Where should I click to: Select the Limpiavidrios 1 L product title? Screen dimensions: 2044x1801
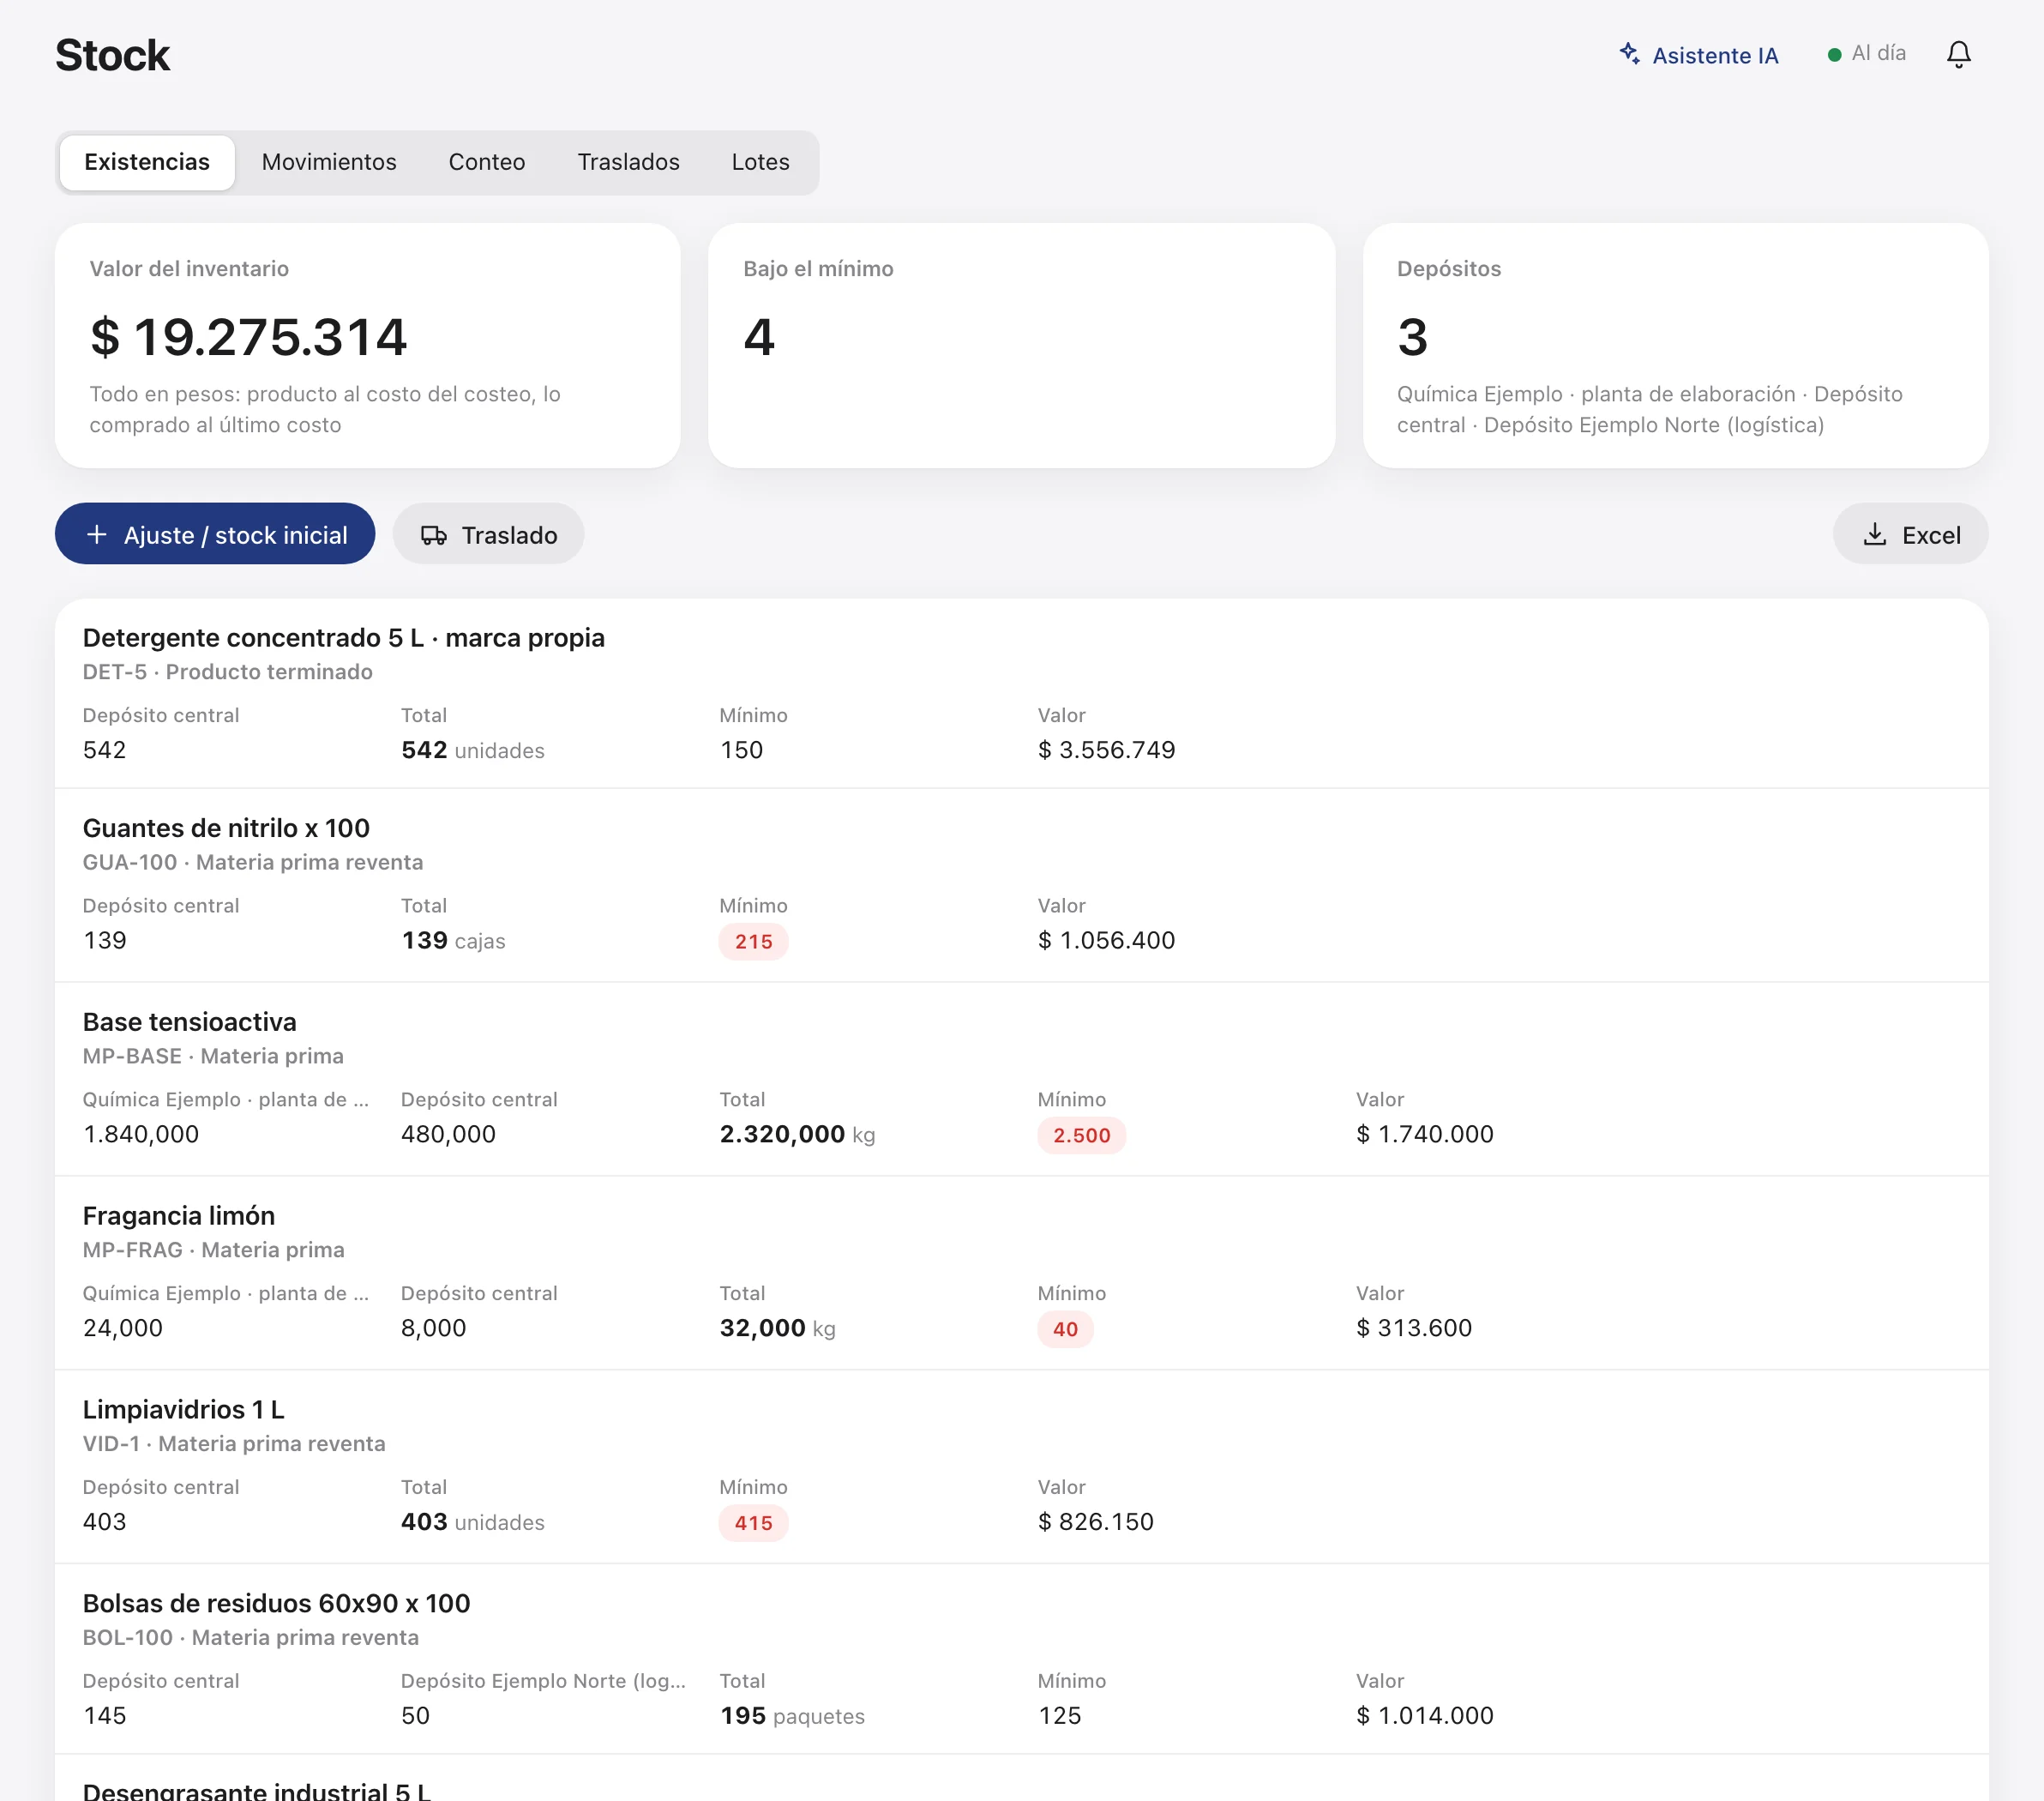click(x=184, y=1410)
